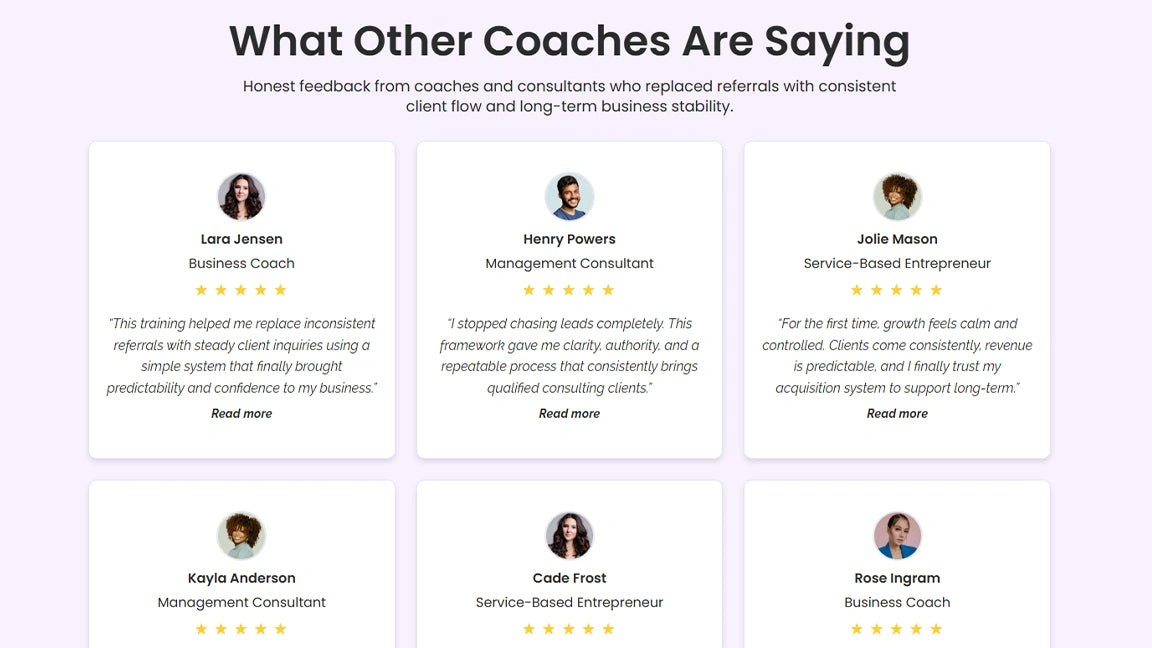Click Kayla Anderson's circular photo
The height and width of the screenshot is (648, 1152).
[x=241, y=535]
